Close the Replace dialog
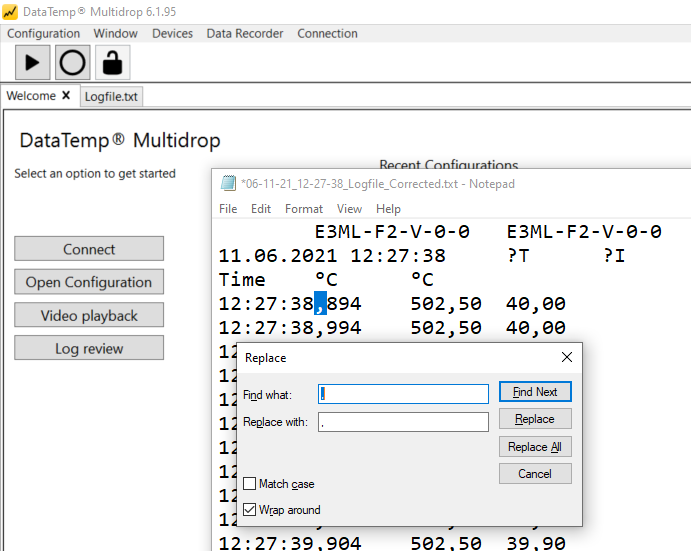This screenshot has height=551, width=691. coord(567,357)
